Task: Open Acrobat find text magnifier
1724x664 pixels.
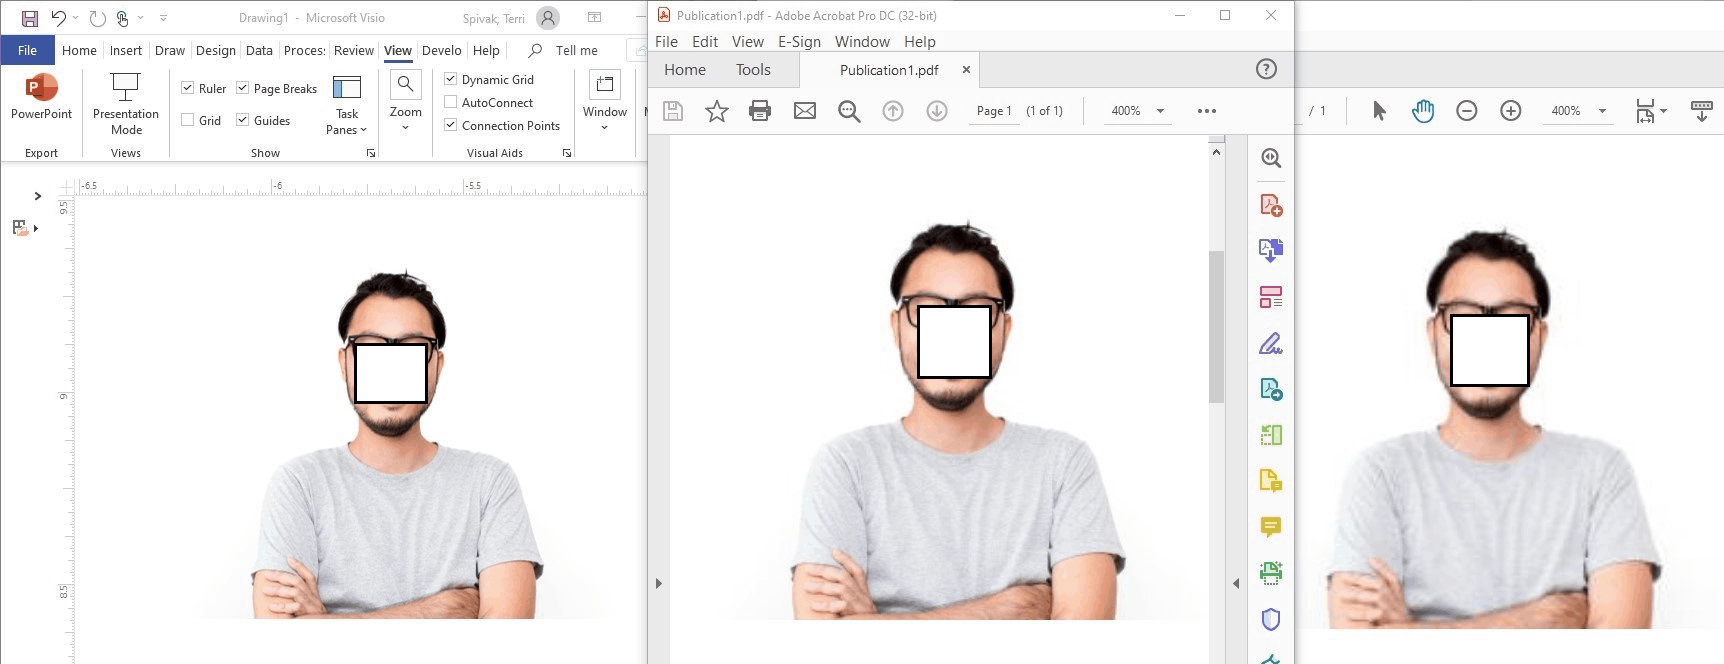Action: pos(849,111)
